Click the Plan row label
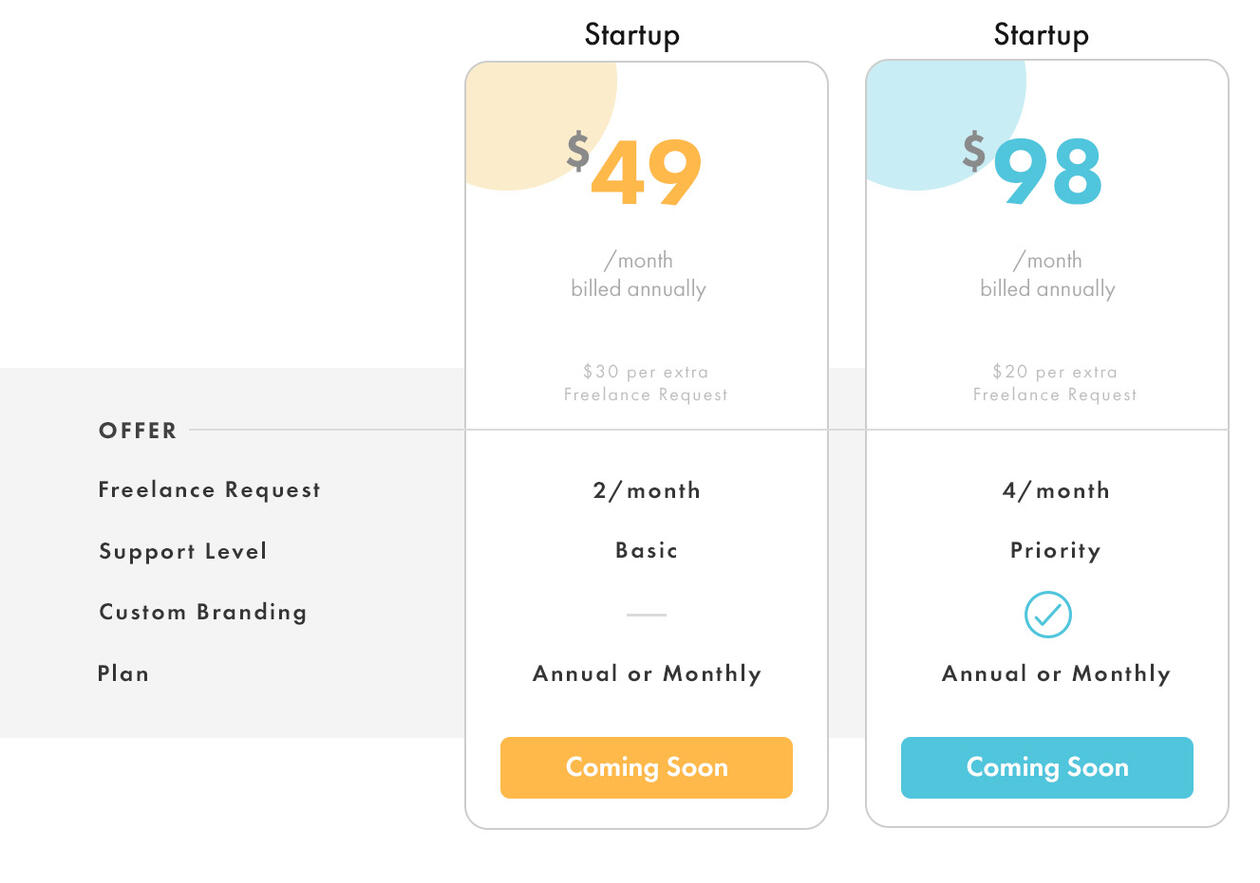Image resolution: width=1260 pixels, height=883 pixels. [124, 674]
